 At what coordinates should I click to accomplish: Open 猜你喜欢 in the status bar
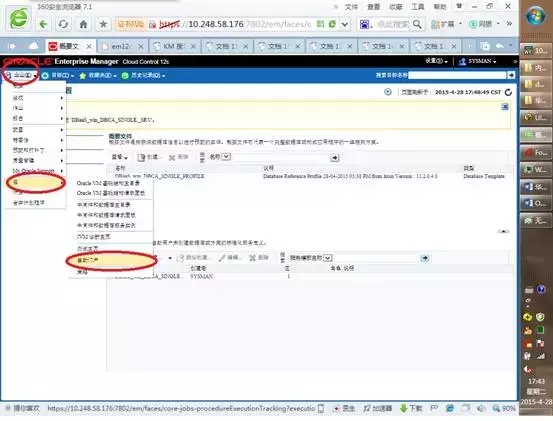pos(23,408)
